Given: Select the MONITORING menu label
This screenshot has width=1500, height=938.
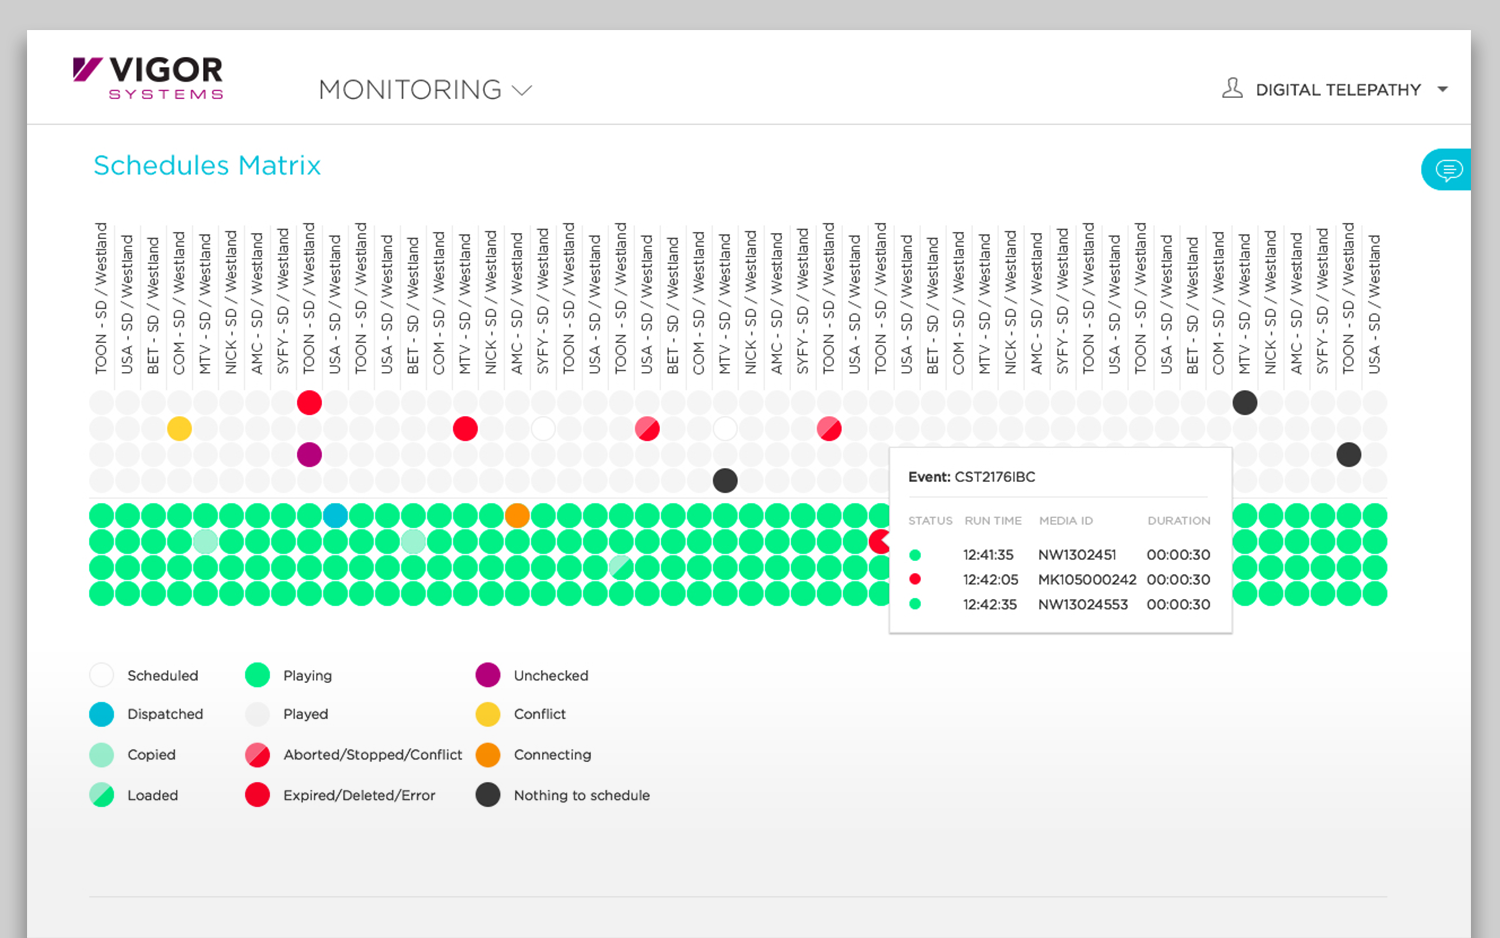Looking at the screenshot, I should pos(410,90).
